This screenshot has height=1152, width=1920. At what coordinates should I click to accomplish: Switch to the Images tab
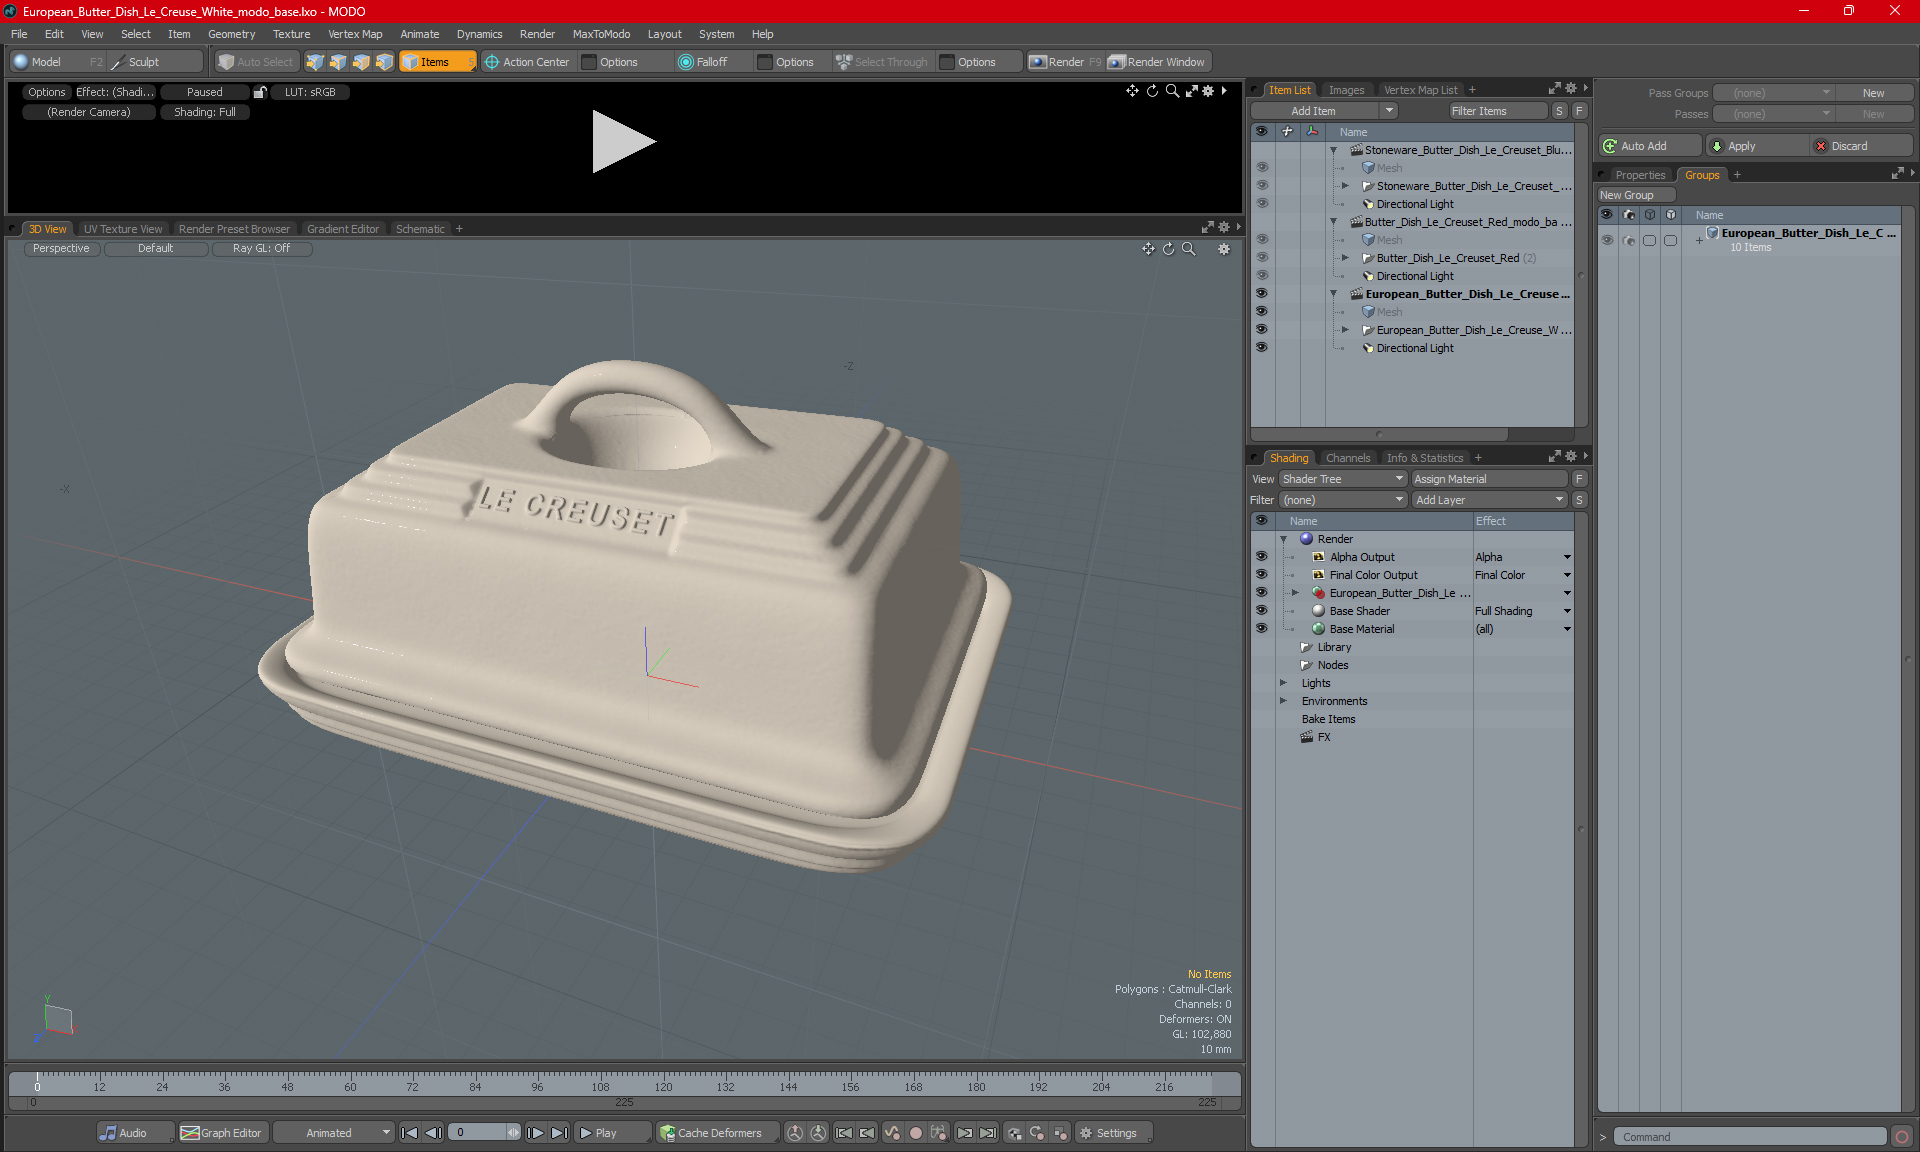coord(1346,90)
